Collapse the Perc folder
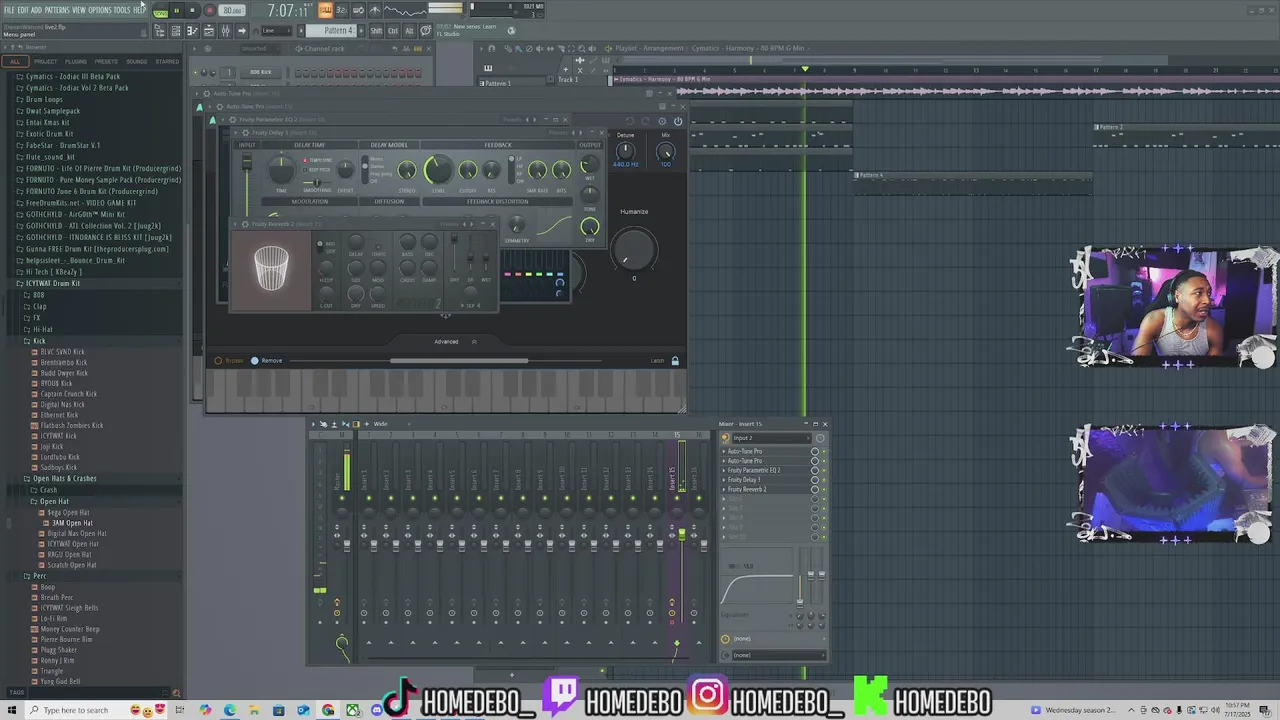 tap(39, 576)
